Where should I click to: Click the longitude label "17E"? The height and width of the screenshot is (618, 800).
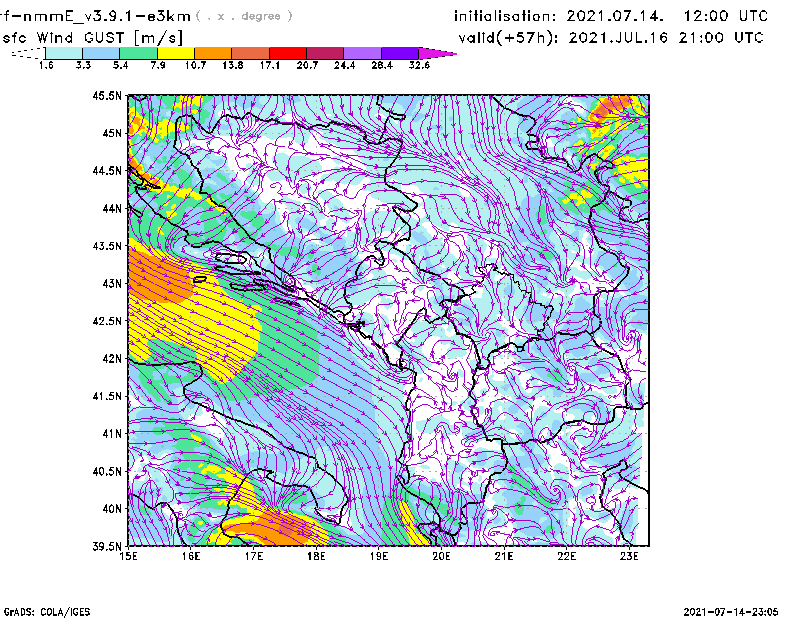[254, 556]
